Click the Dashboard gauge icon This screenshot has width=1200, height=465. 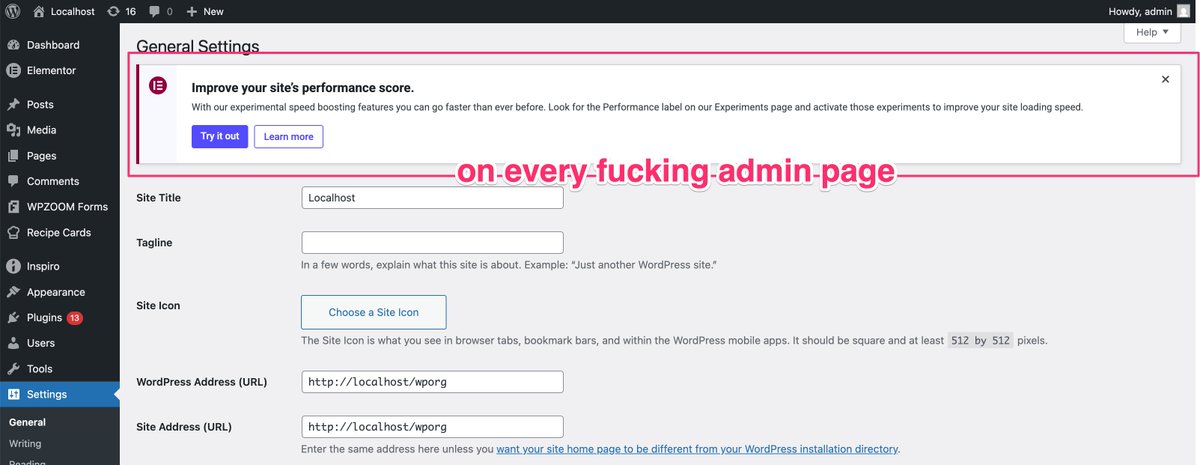tap(13, 45)
